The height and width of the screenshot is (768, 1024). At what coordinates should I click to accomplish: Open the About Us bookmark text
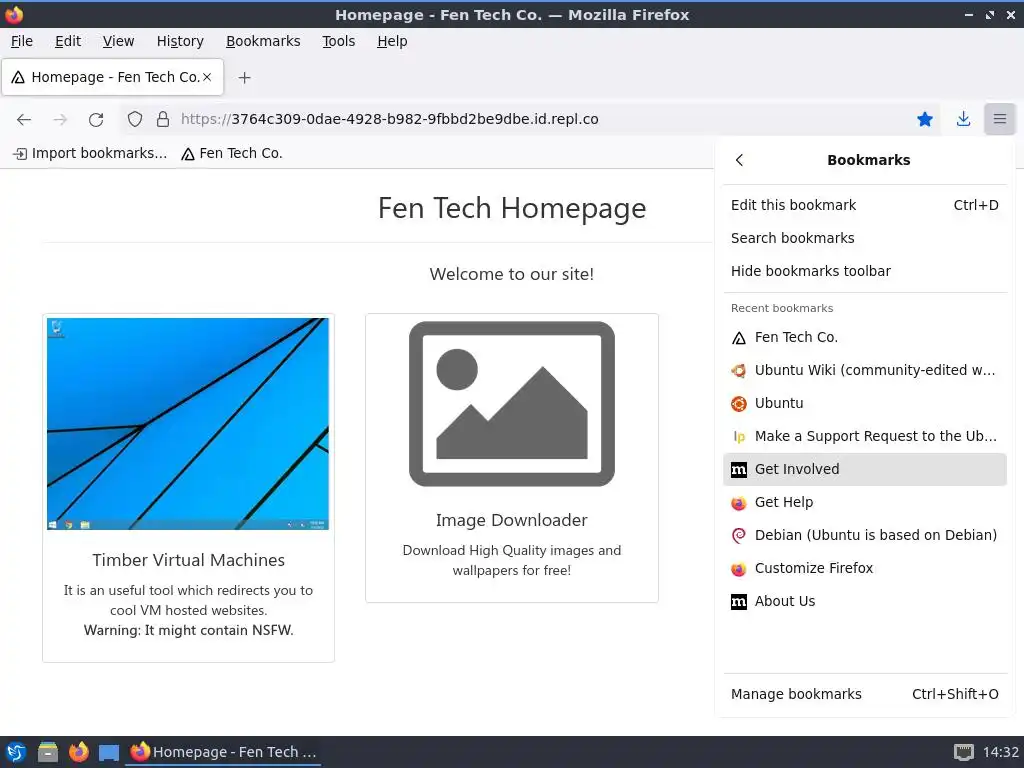785,601
